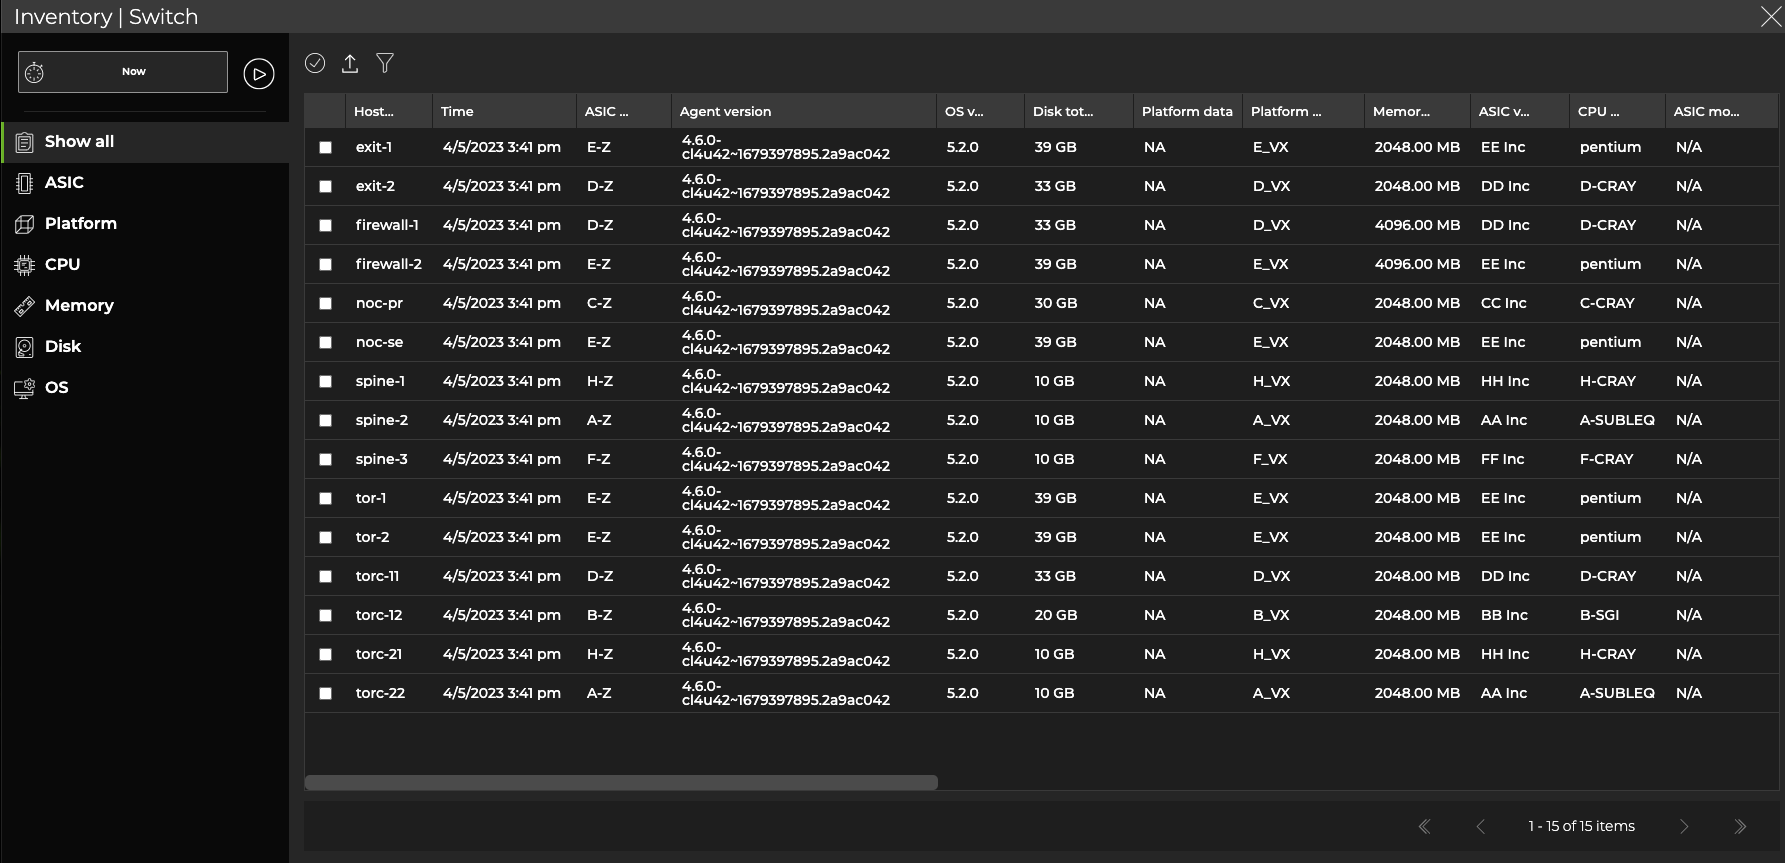Click the select-all checkmark circle icon
This screenshot has width=1785, height=863.
315,63
